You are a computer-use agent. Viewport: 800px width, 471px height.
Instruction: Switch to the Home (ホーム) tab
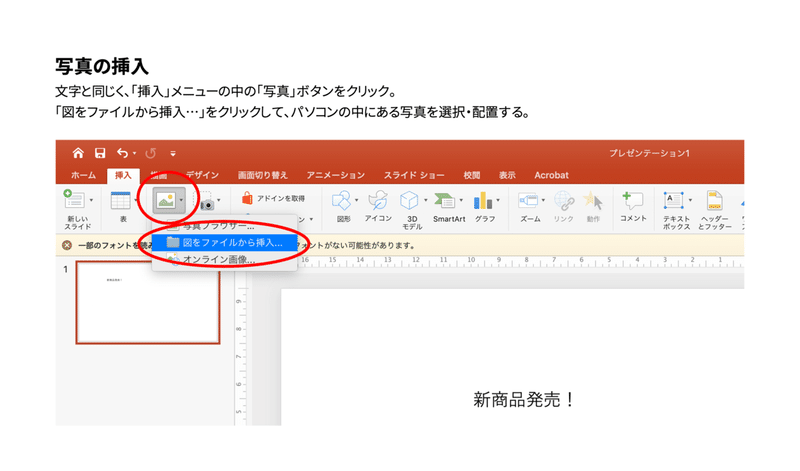(83, 175)
